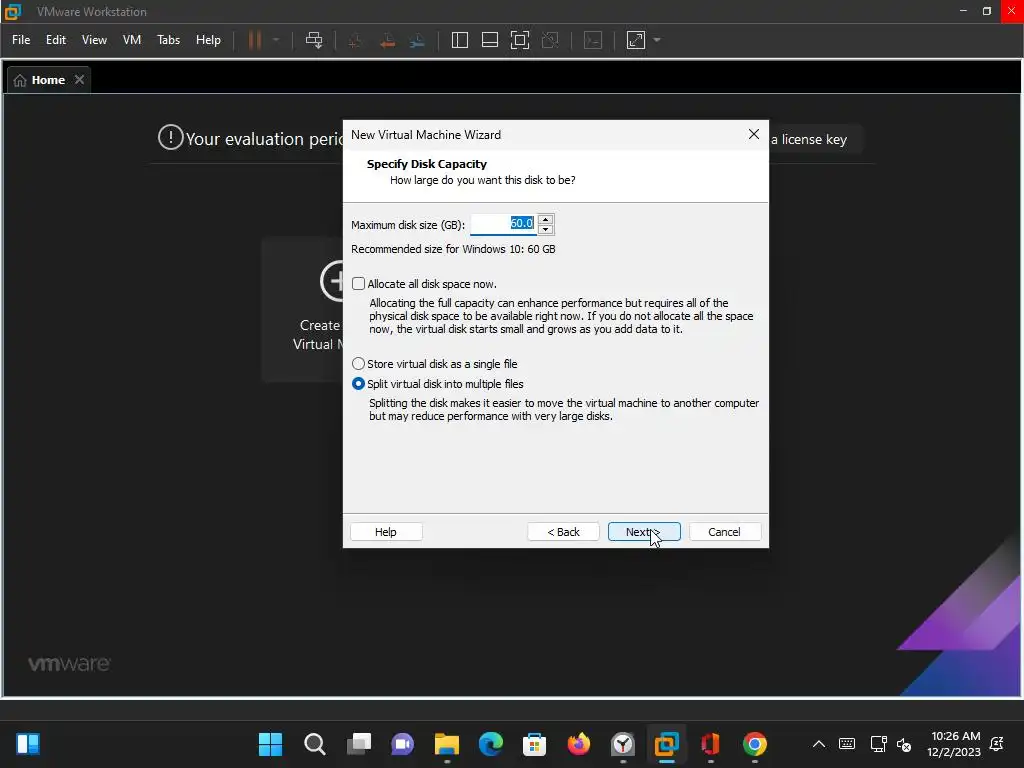Open the Help menu
Viewport: 1024px width, 768px height.
pyautogui.click(x=208, y=40)
